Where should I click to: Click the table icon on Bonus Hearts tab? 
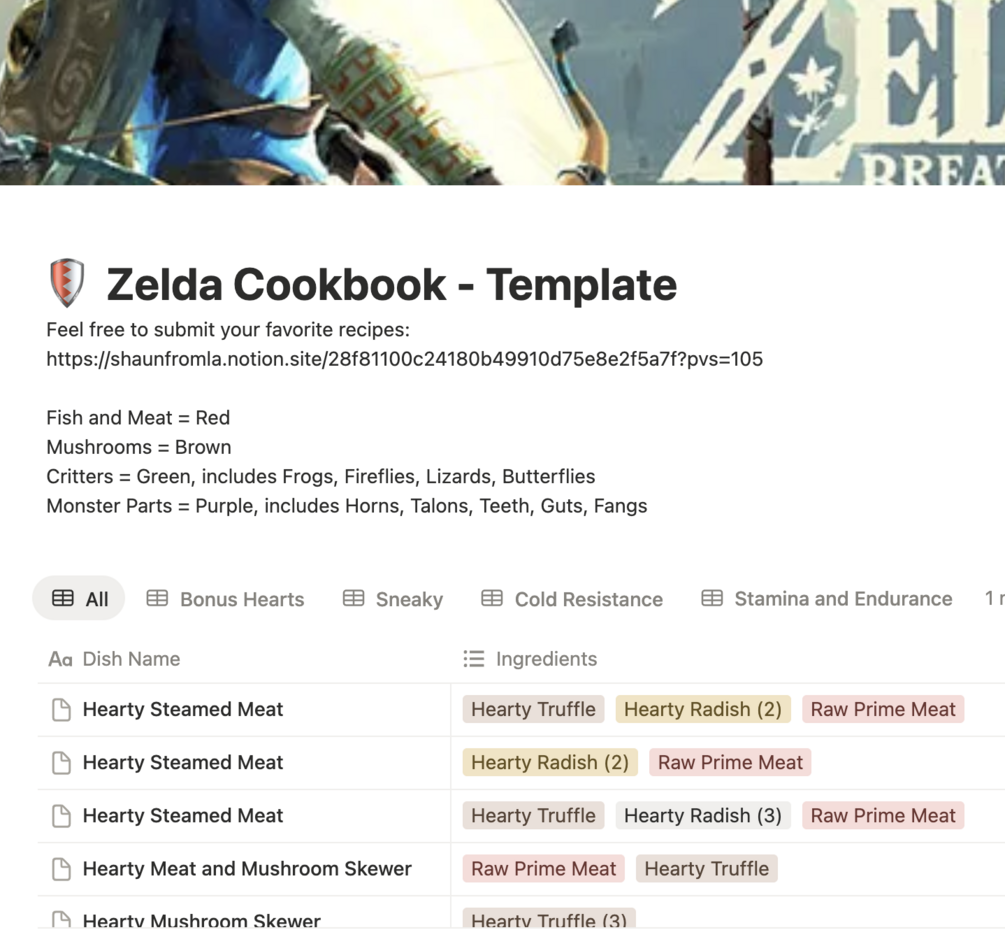pos(157,598)
